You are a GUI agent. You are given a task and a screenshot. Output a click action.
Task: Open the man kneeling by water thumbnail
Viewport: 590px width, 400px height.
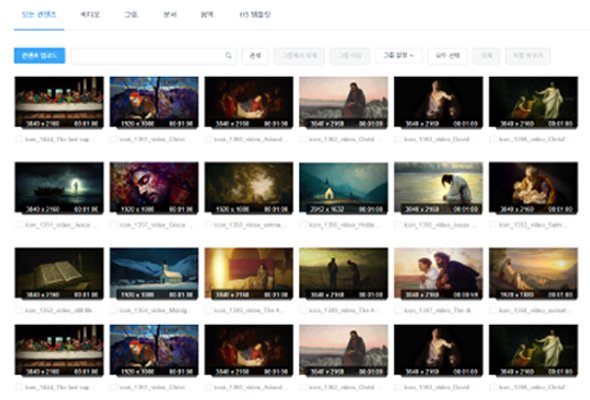[x=438, y=188]
